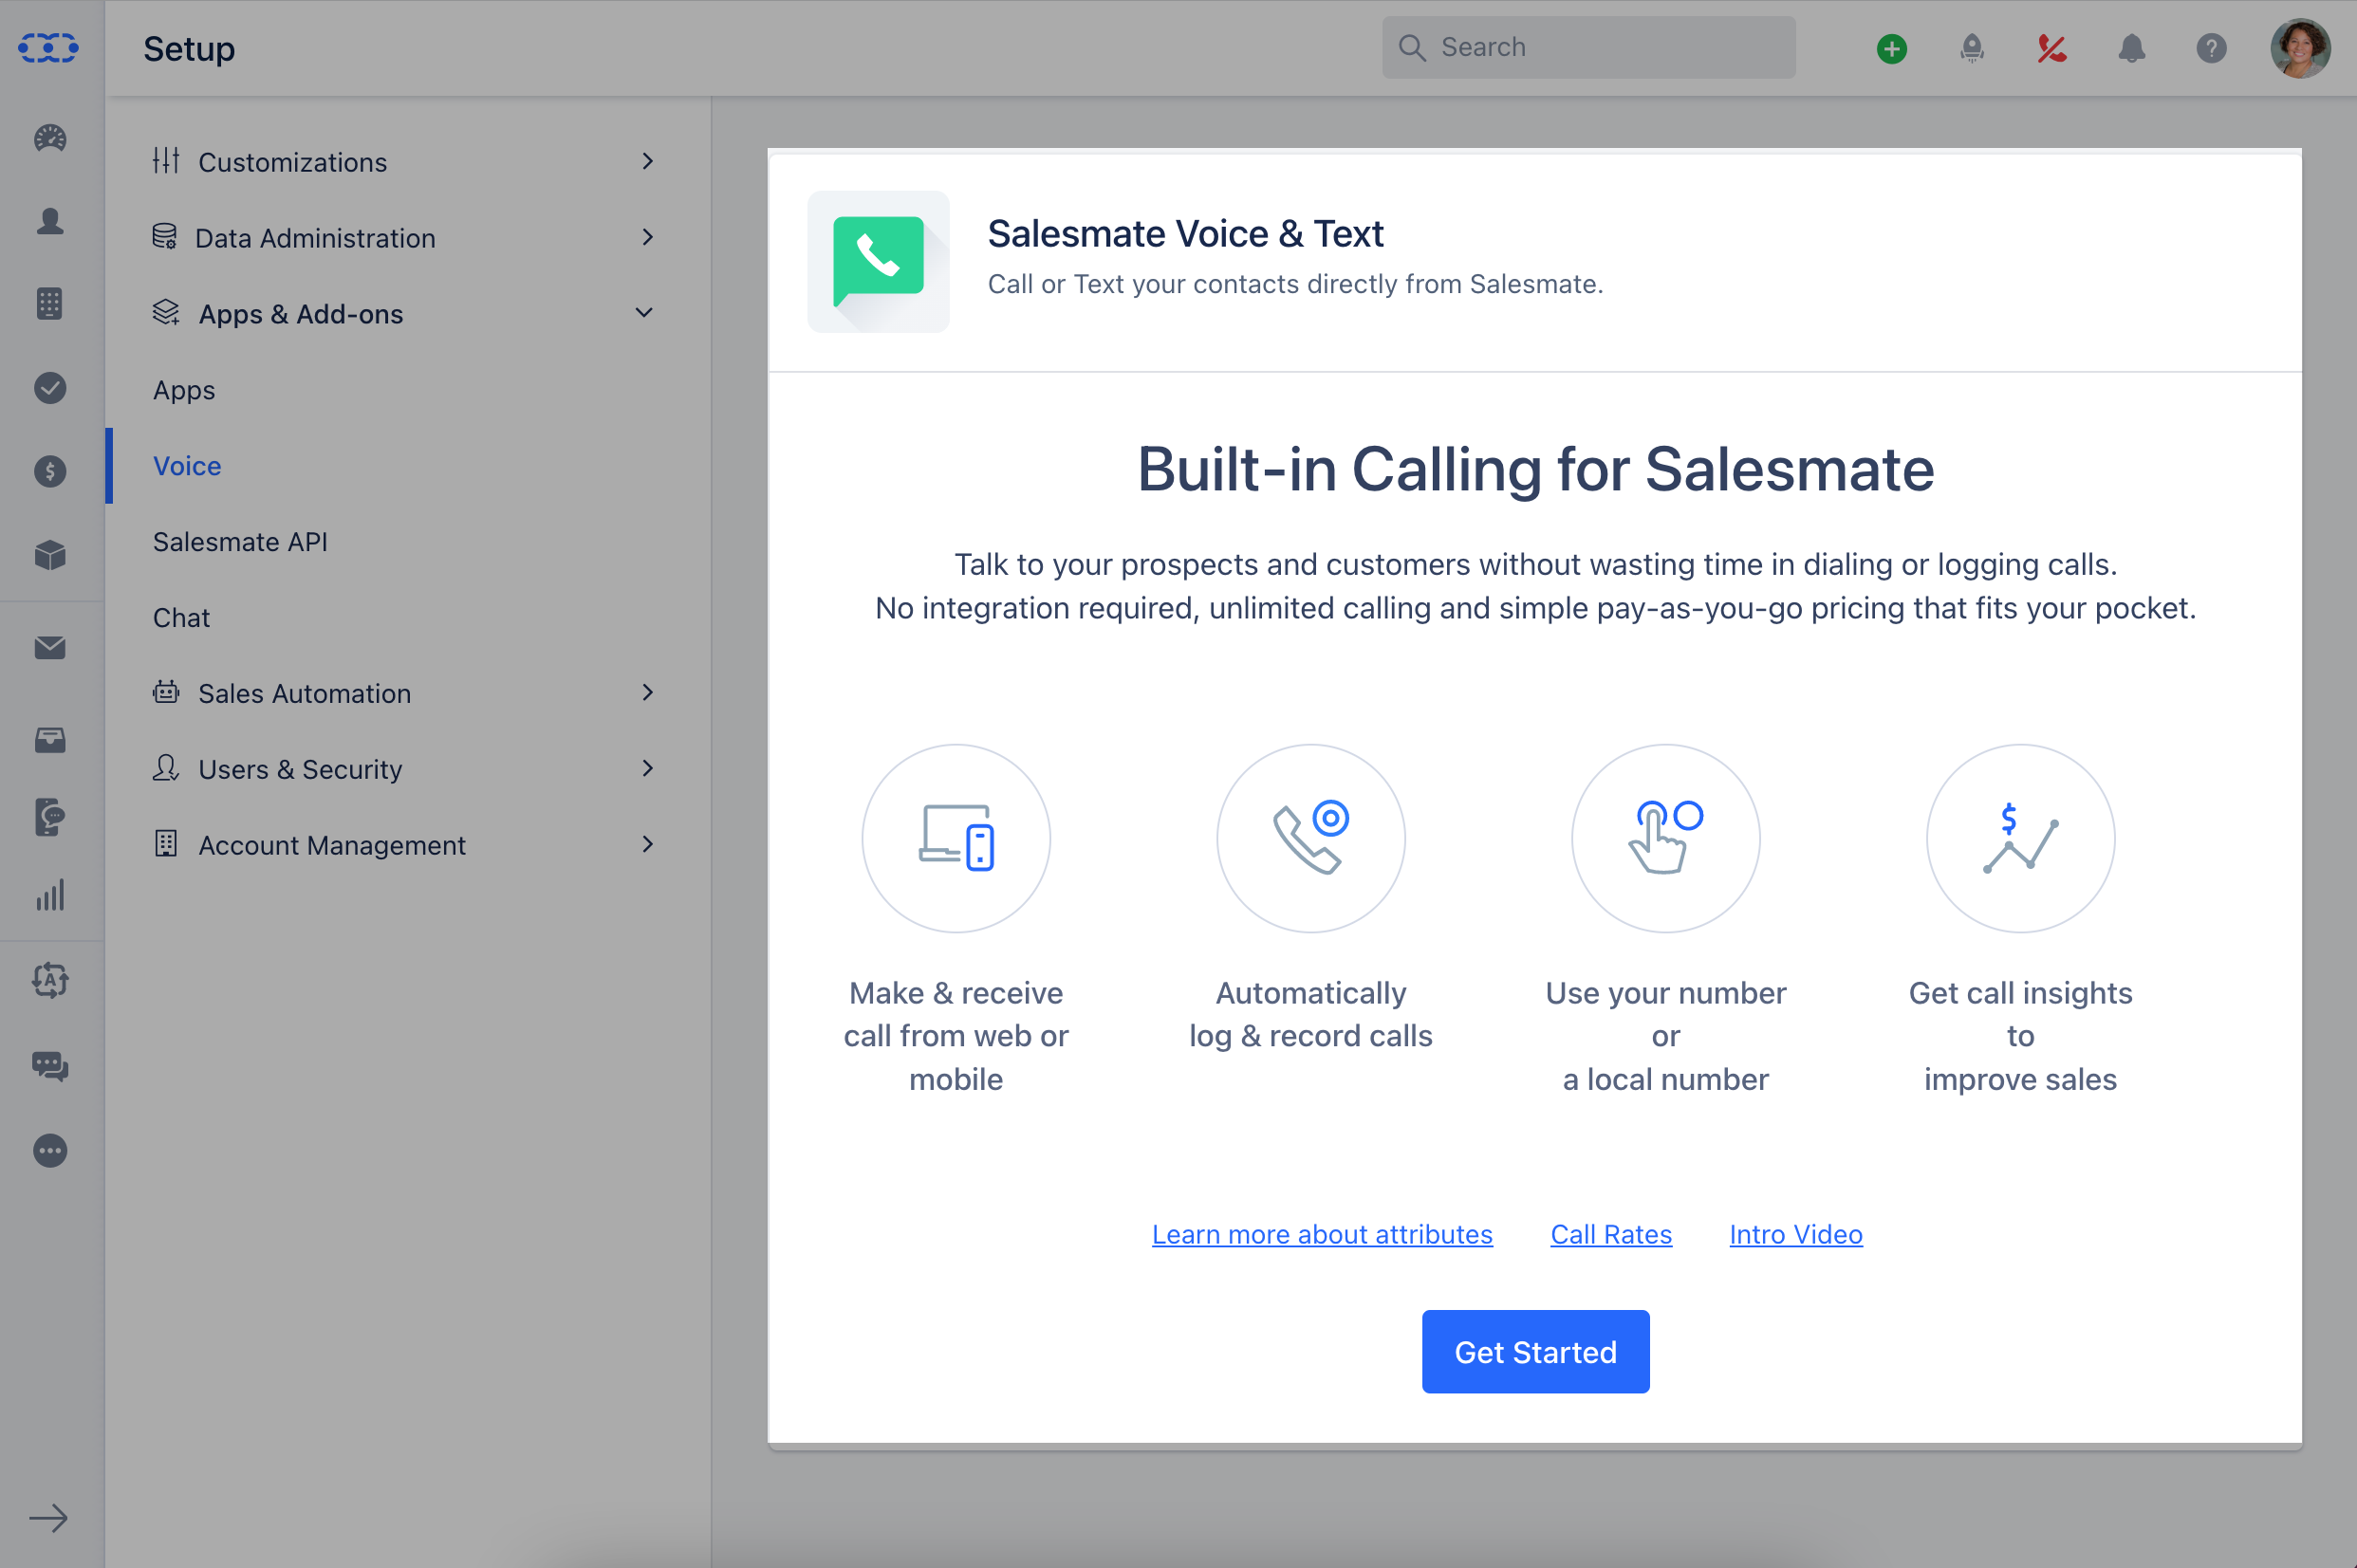Expand the Customizations section
Screen dimensions: 2357x1568
coord(408,162)
